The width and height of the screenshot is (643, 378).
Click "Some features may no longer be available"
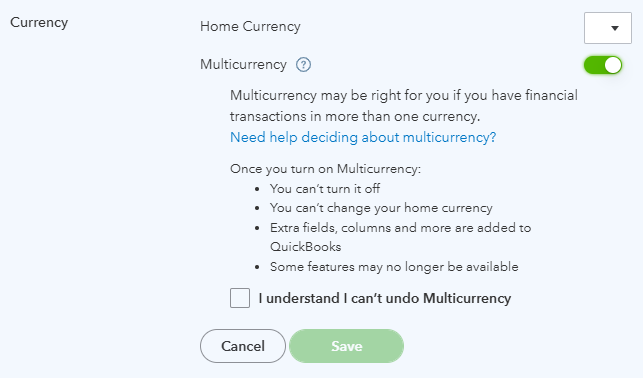pos(394,267)
